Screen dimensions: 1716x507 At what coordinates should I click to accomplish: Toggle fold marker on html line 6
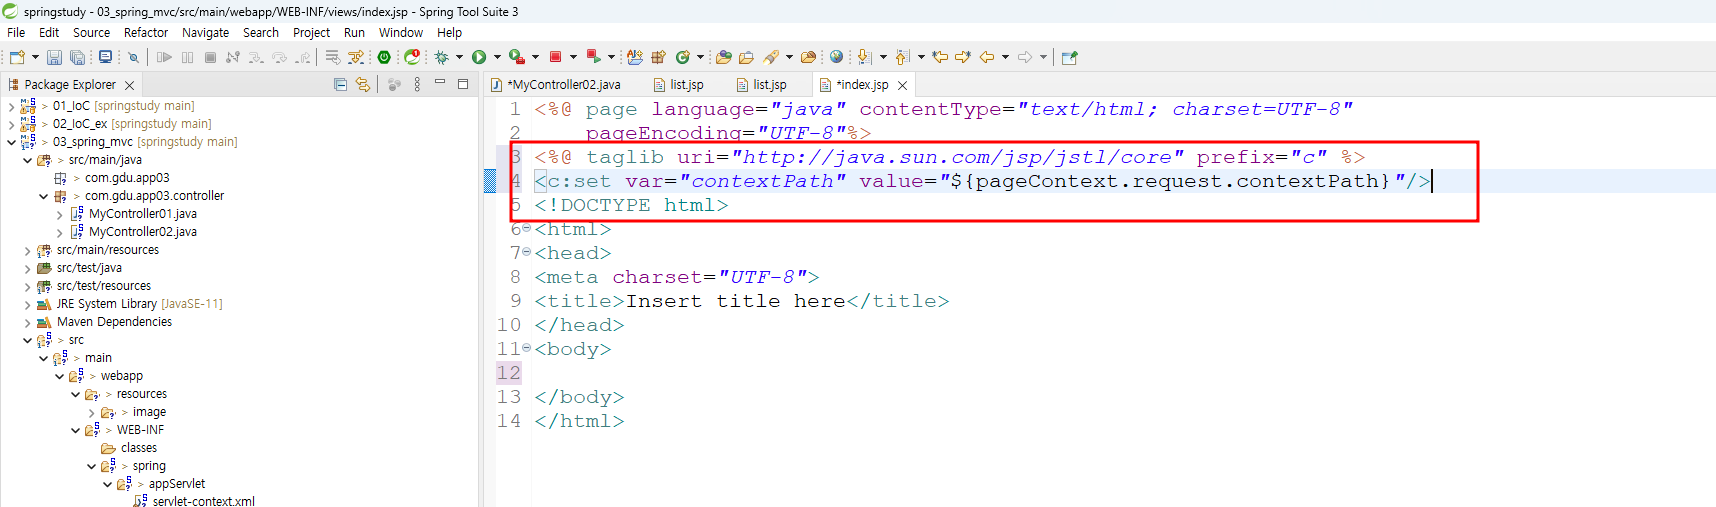(527, 229)
